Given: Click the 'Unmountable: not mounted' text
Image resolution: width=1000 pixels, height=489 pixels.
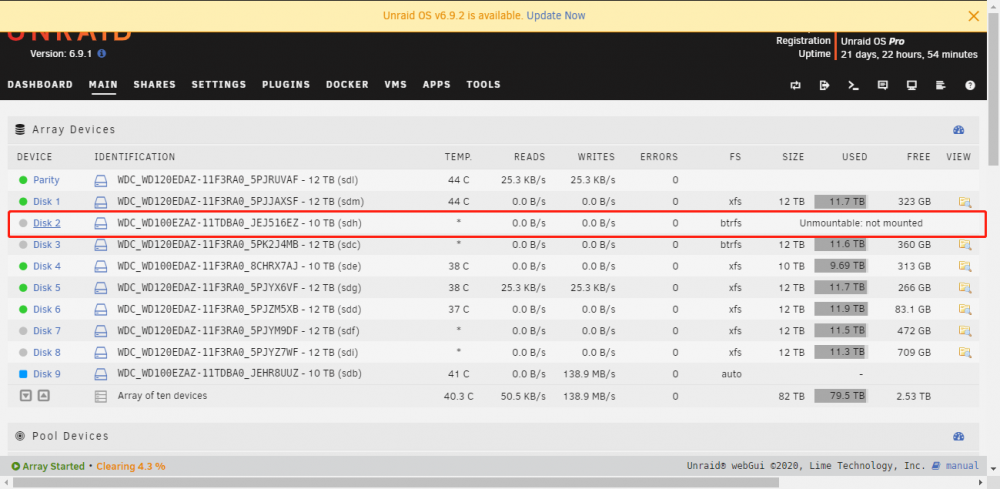Looking at the screenshot, I should click(861, 223).
